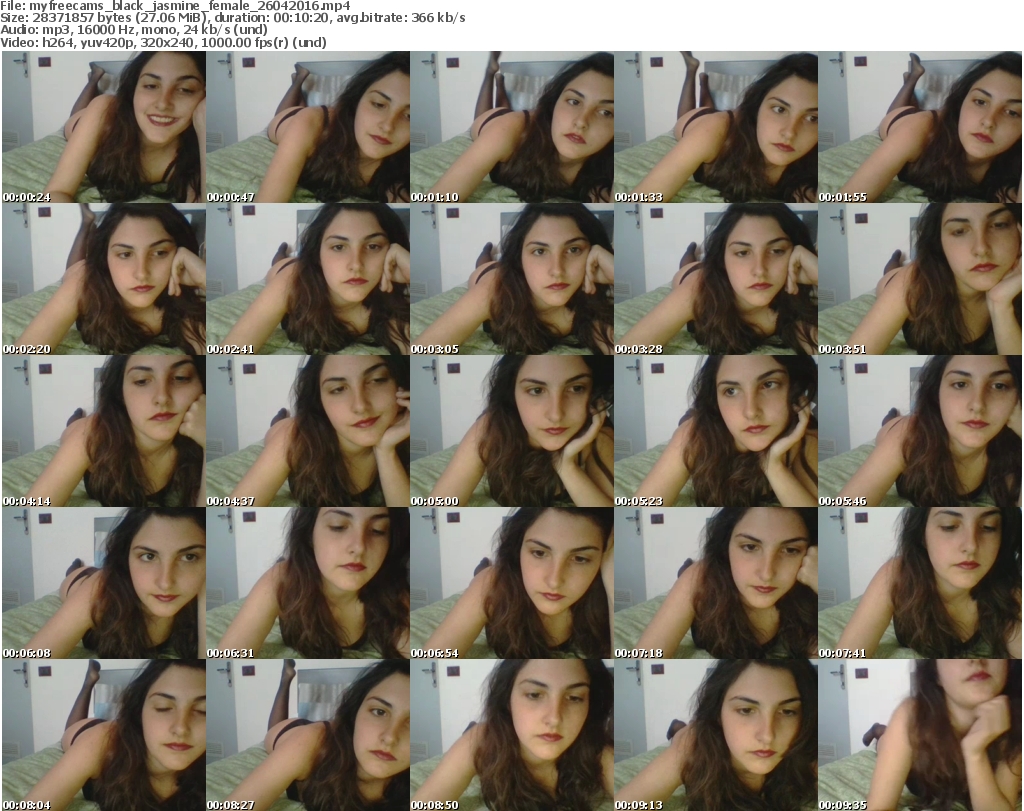The height and width of the screenshot is (811, 1024).
Task: Click the Audio mp3 info line
Action: coord(134,30)
